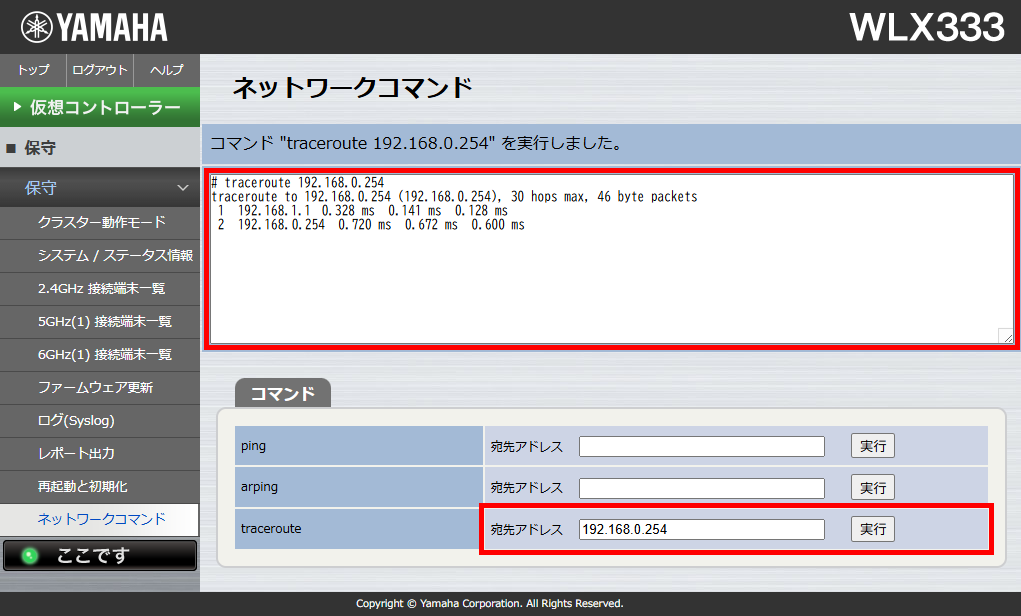The height and width of the screenshot is (616, 1021).
Task: Click the Yamaha logo
Action: pyautogui.click(x=94, y=27)
